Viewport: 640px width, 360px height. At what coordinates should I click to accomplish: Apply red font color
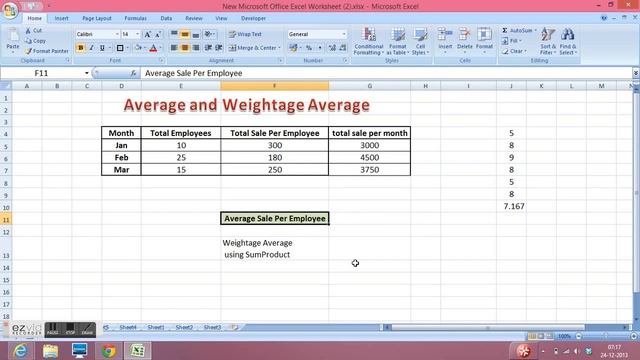(153, 48)
